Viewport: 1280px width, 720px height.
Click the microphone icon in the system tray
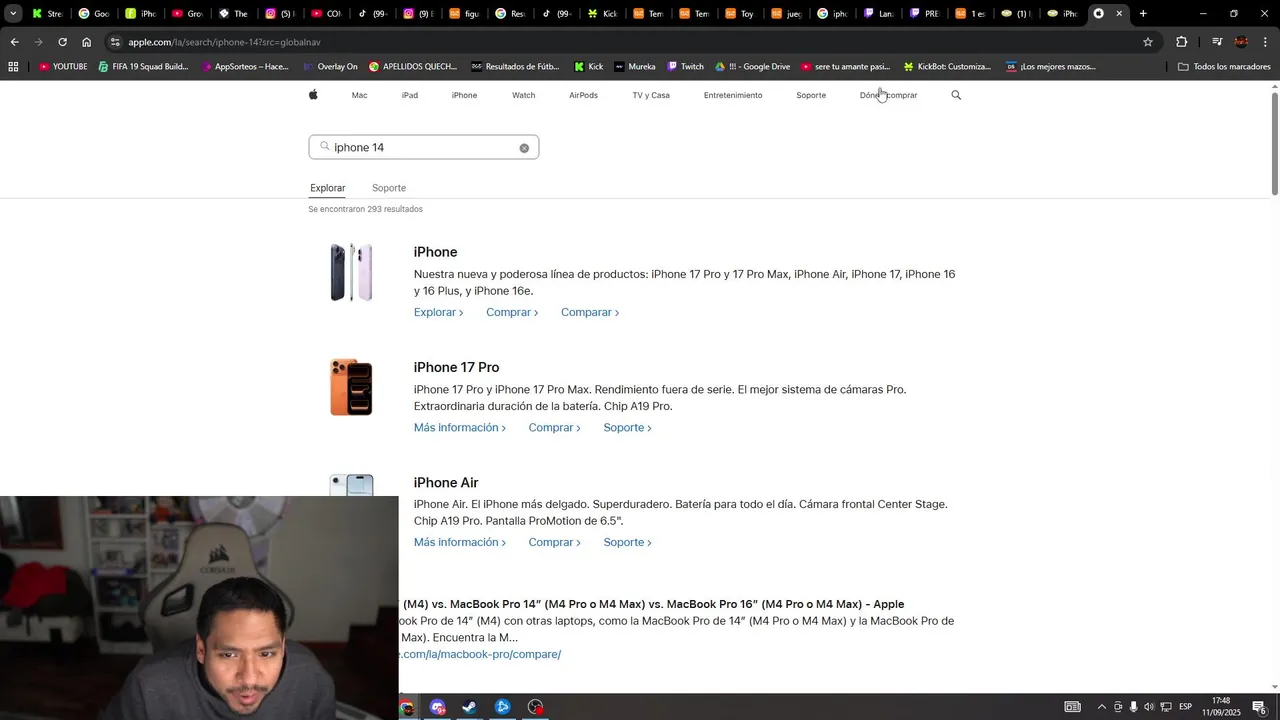click(x=1133, y=707)
